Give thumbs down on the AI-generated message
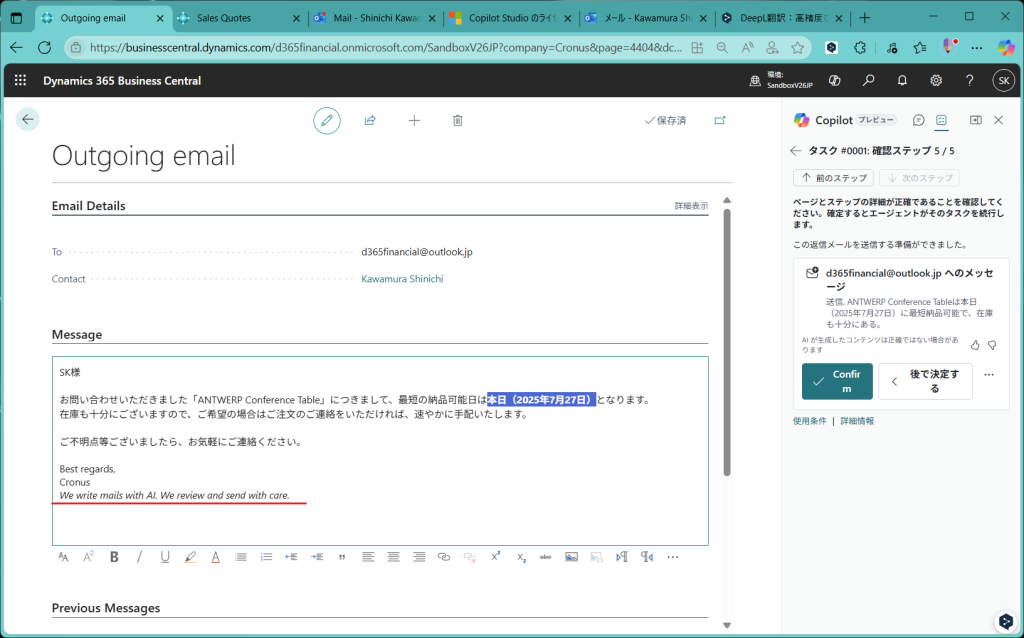This screenshot has height=638, width=1024. coord(992,345)
